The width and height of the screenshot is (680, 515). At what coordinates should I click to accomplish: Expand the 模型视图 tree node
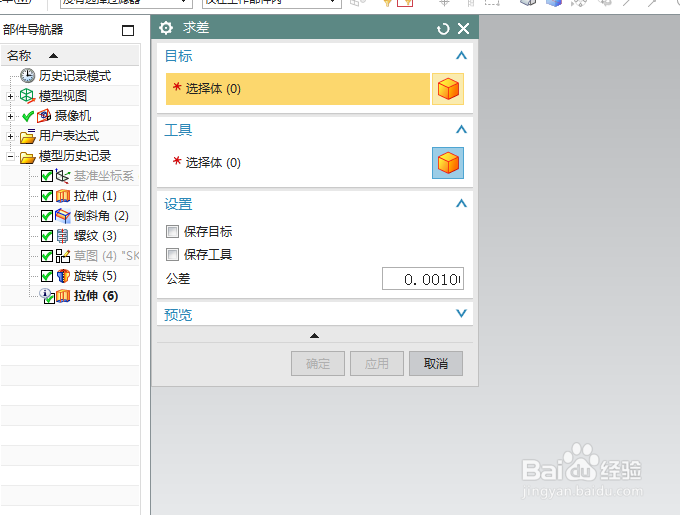coord(10,96)
